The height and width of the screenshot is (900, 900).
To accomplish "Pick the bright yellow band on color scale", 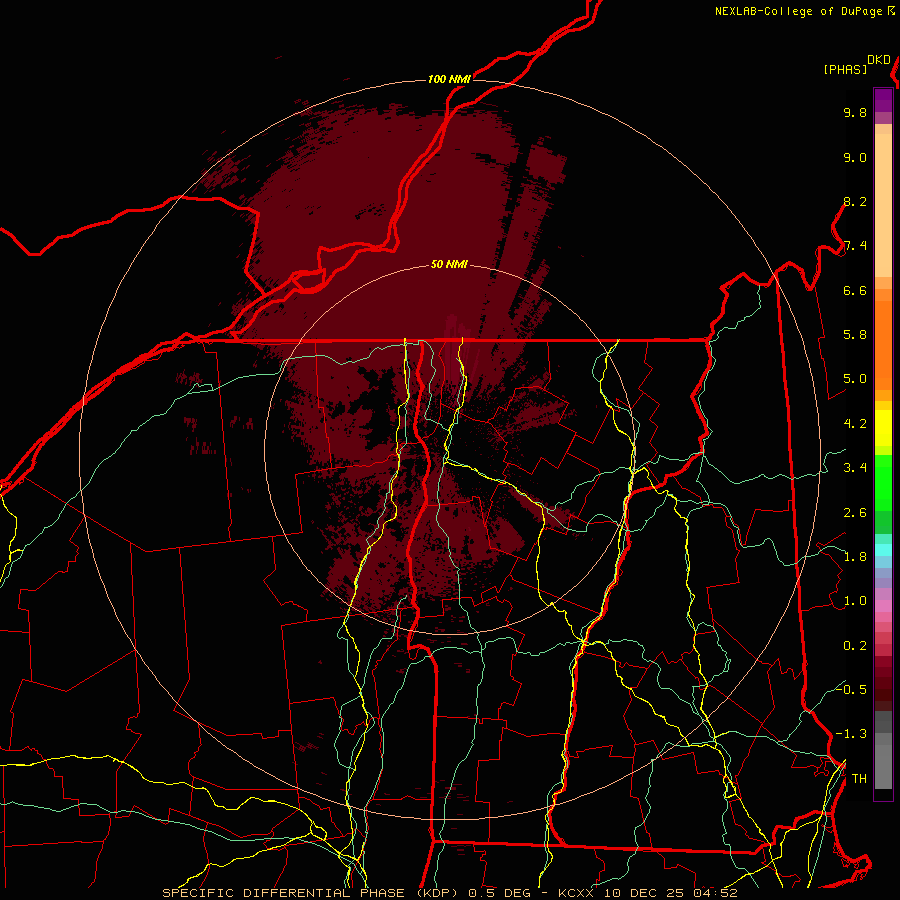I will pos(883,428).
